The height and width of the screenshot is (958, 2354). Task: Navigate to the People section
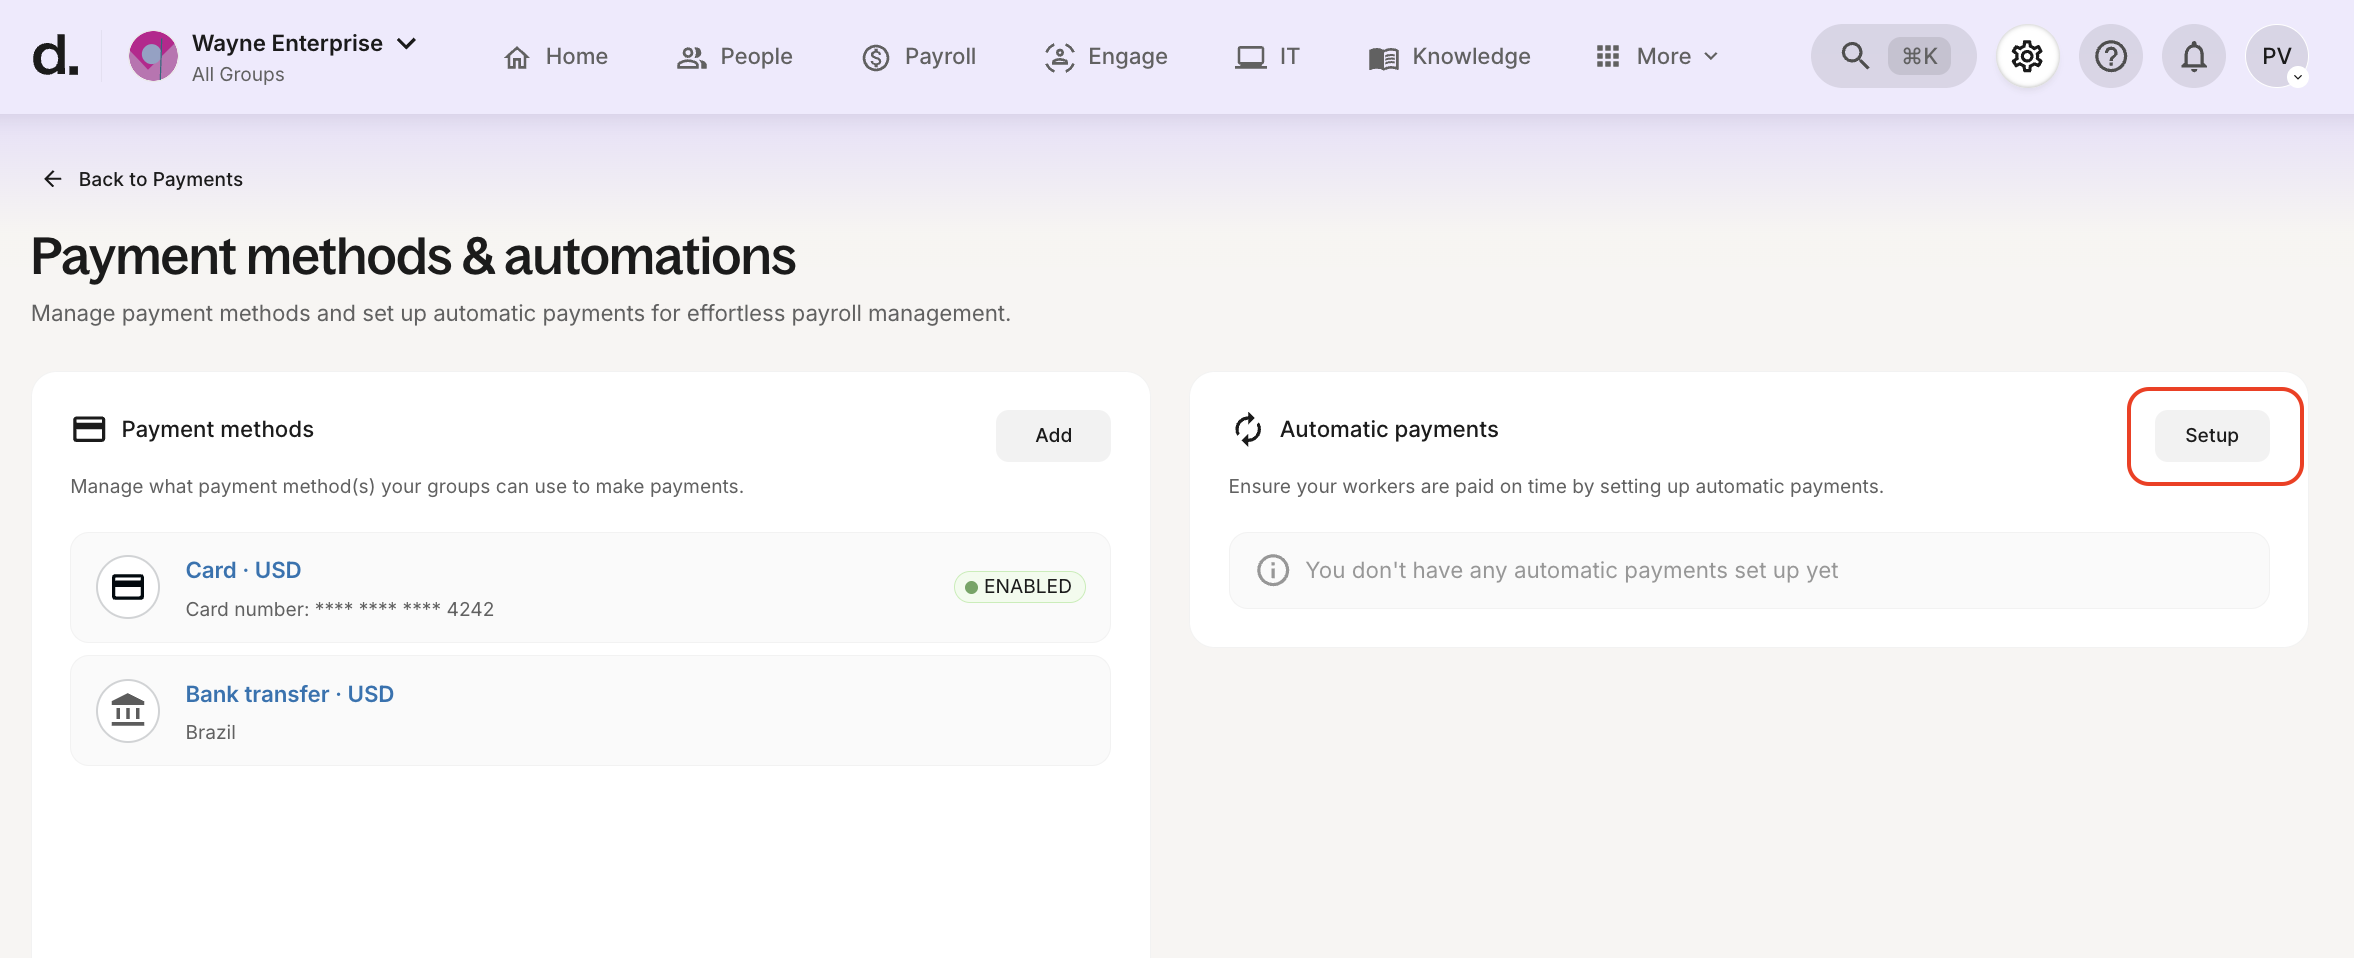(x=734, y=56)
